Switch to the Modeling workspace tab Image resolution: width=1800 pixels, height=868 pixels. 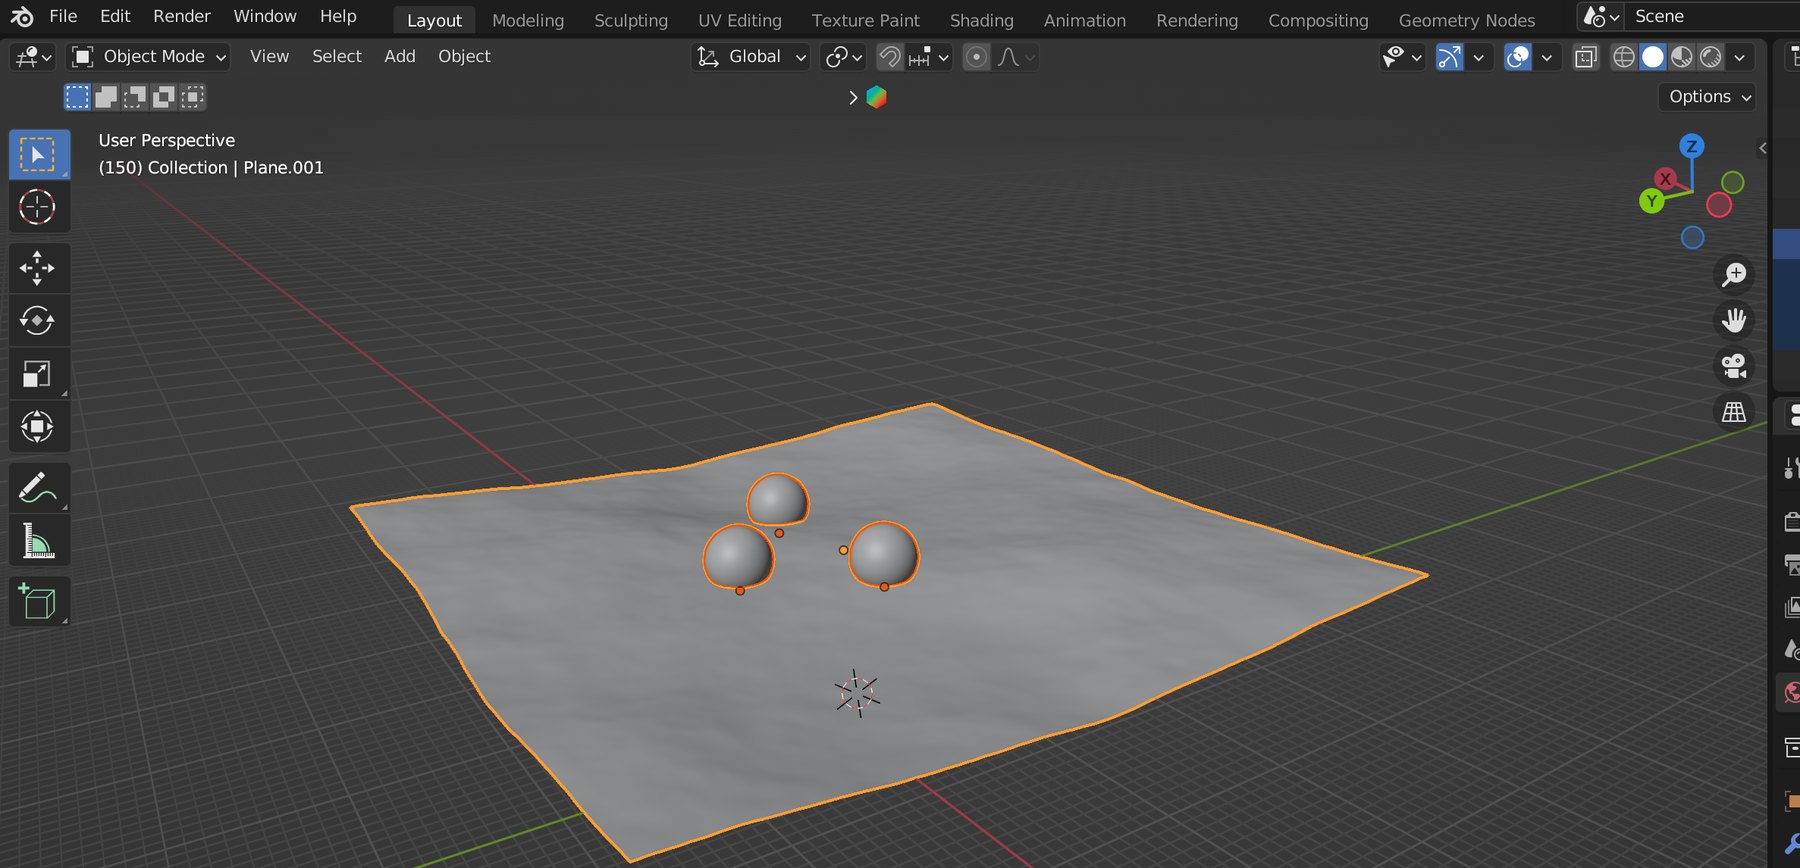[x=528, y=20]
